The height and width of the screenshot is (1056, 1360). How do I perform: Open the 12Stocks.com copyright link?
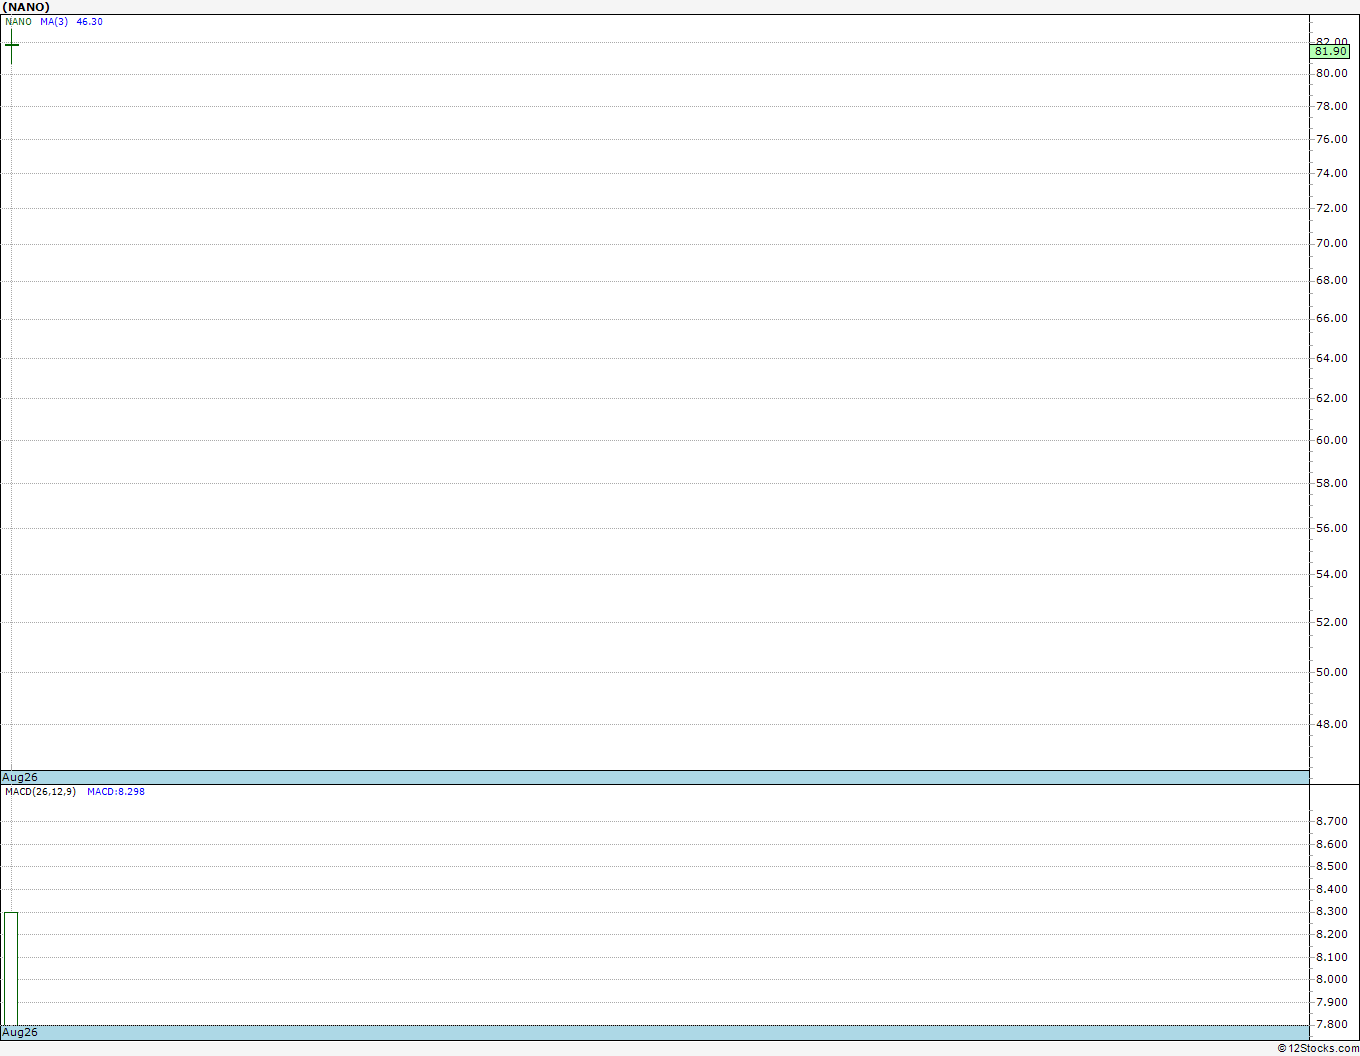point(1318,1048)
